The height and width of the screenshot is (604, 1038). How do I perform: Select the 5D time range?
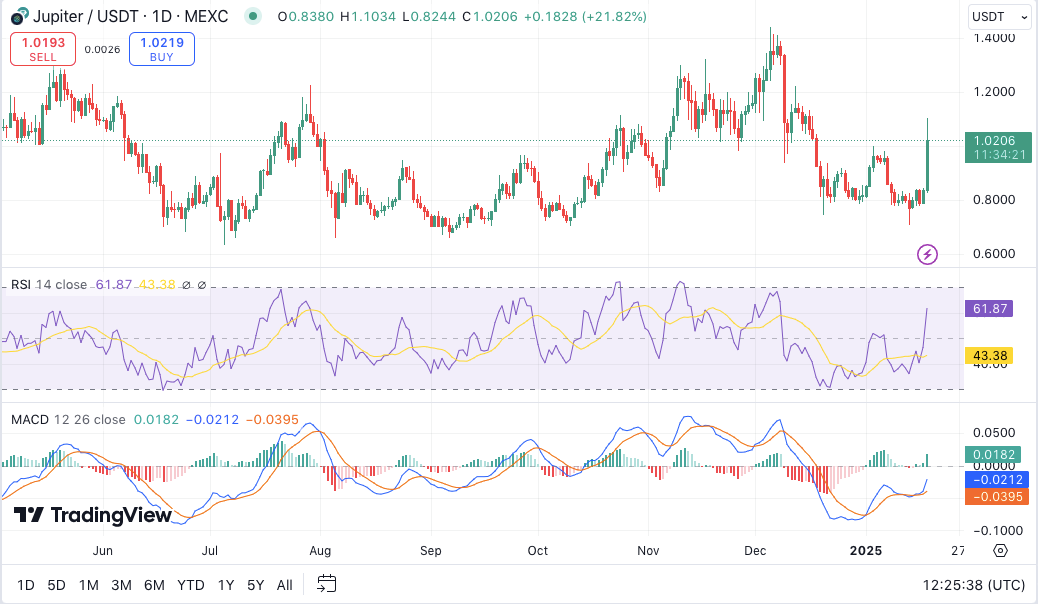tap(56, 585)
